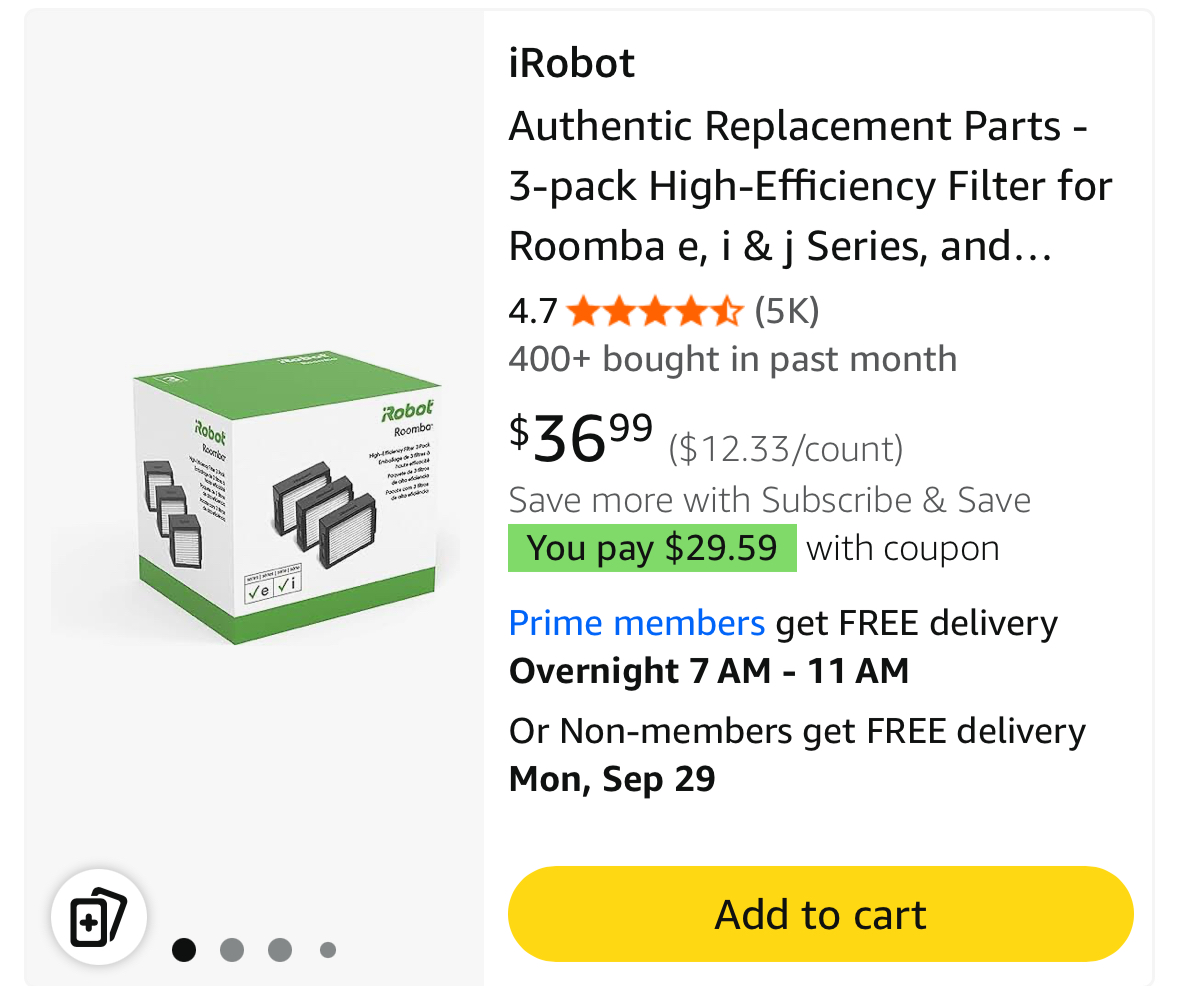Click the 400+ bought in past month text
1179x986 pixels.
point(732,359)
